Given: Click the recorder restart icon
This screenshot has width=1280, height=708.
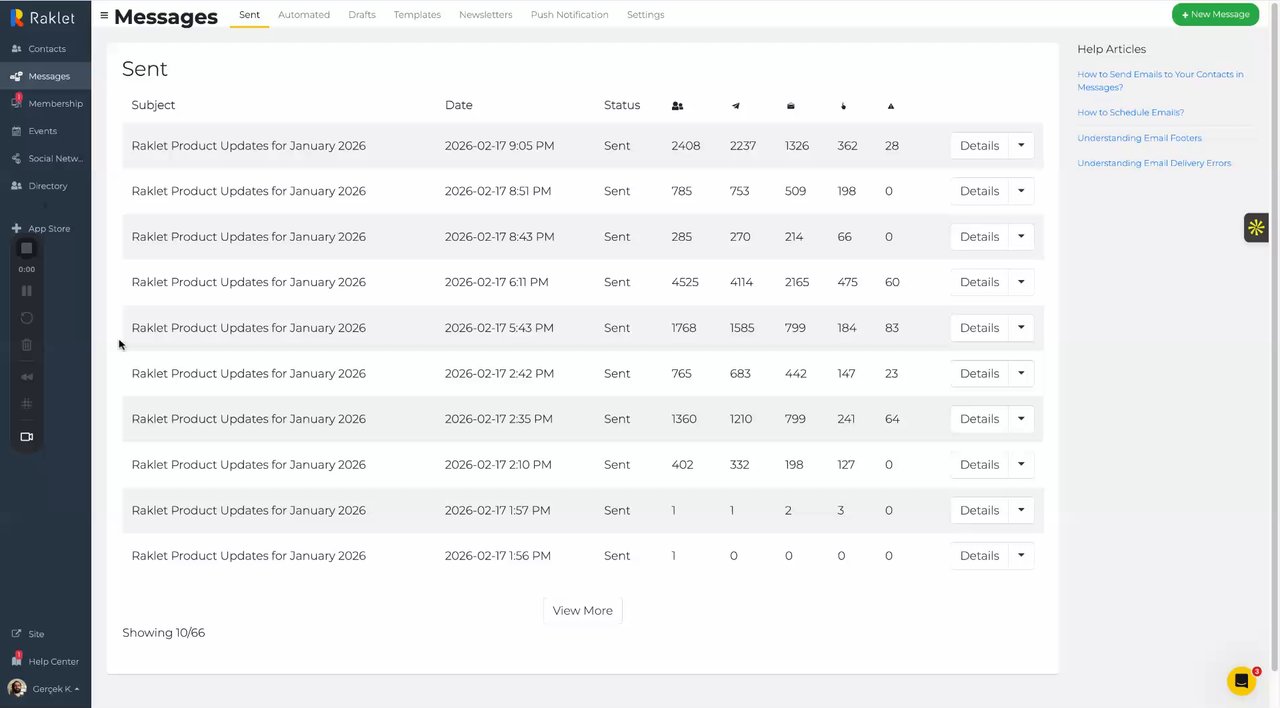Looking at the screenshot, I should click(27, 318).
